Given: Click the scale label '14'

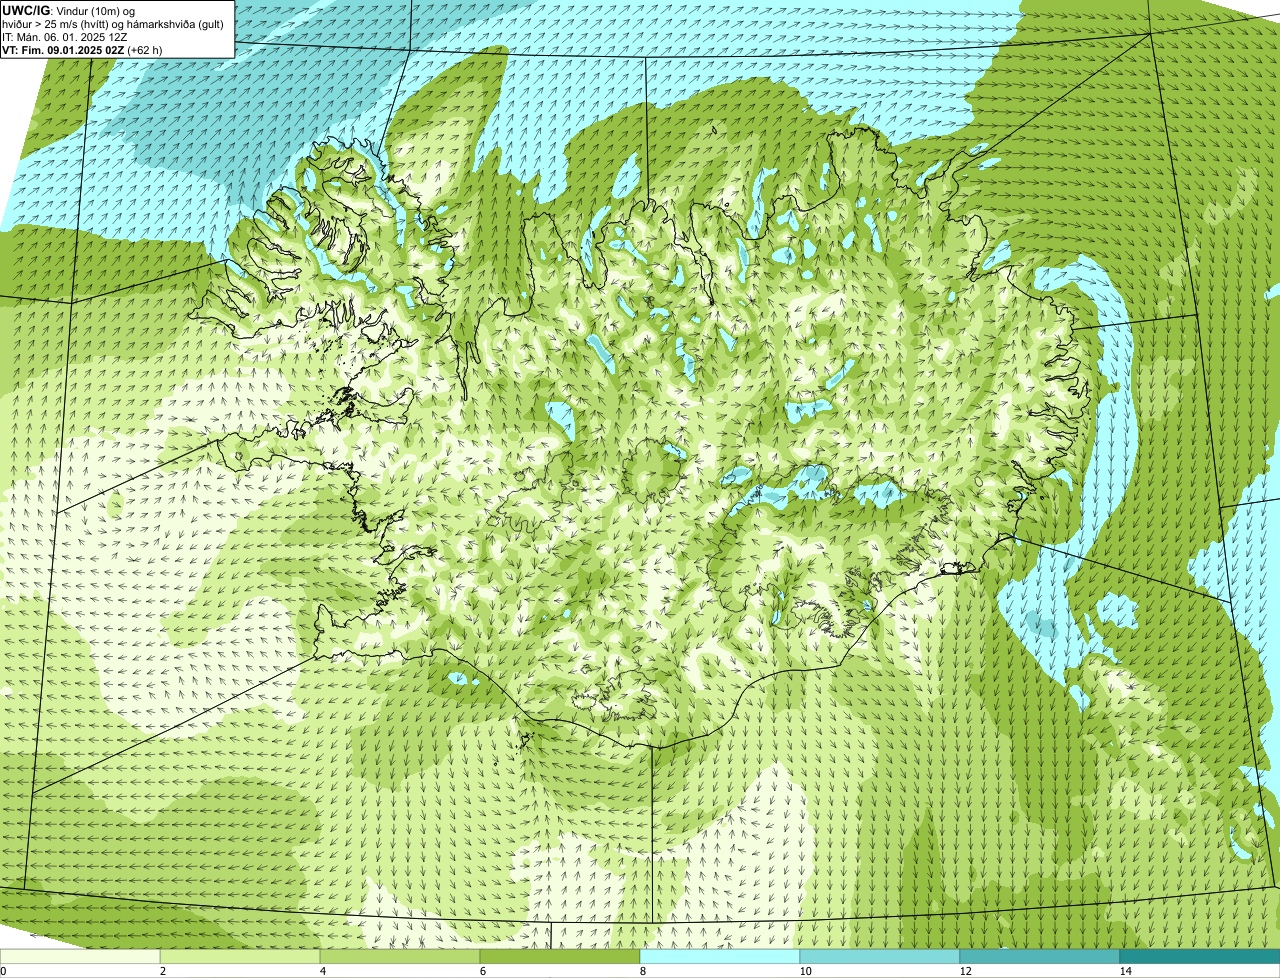Looking at the screenshot, I should 1125,971.
